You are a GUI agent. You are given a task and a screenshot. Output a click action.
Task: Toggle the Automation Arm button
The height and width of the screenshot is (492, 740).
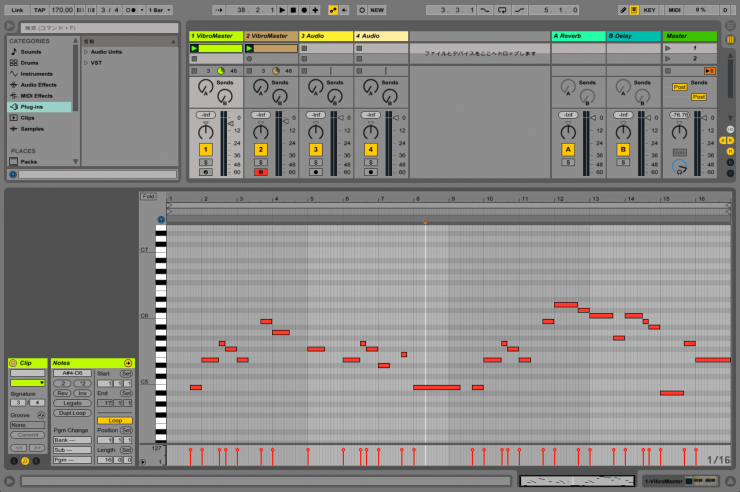pos(333,10)
